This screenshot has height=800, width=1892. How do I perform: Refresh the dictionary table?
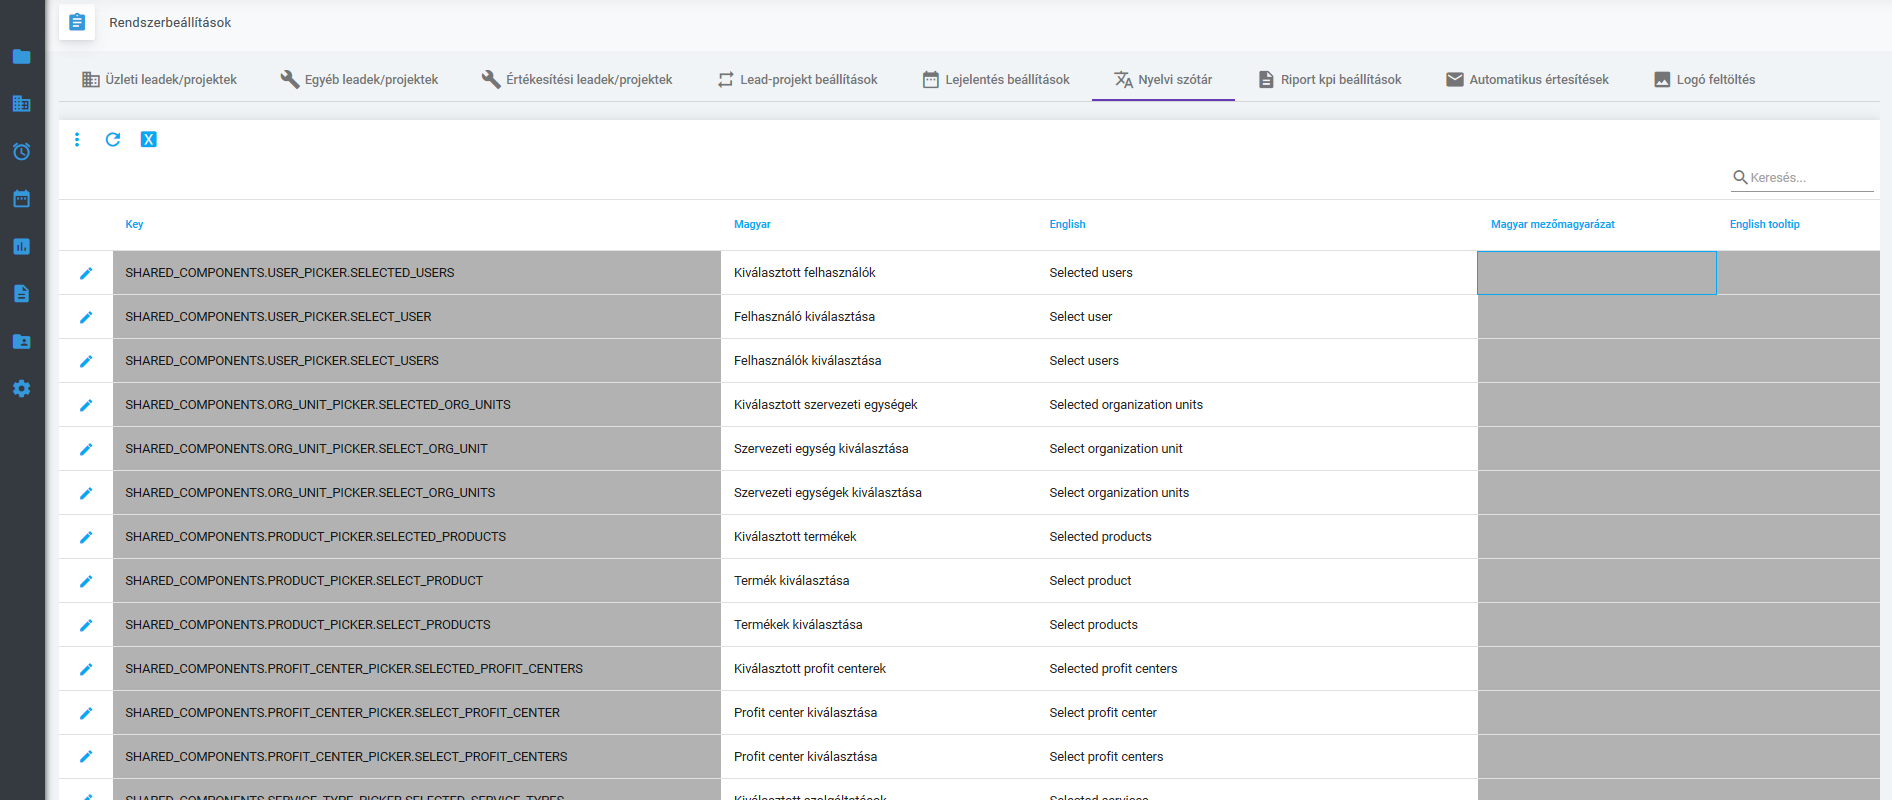click(x=113, y=139)
